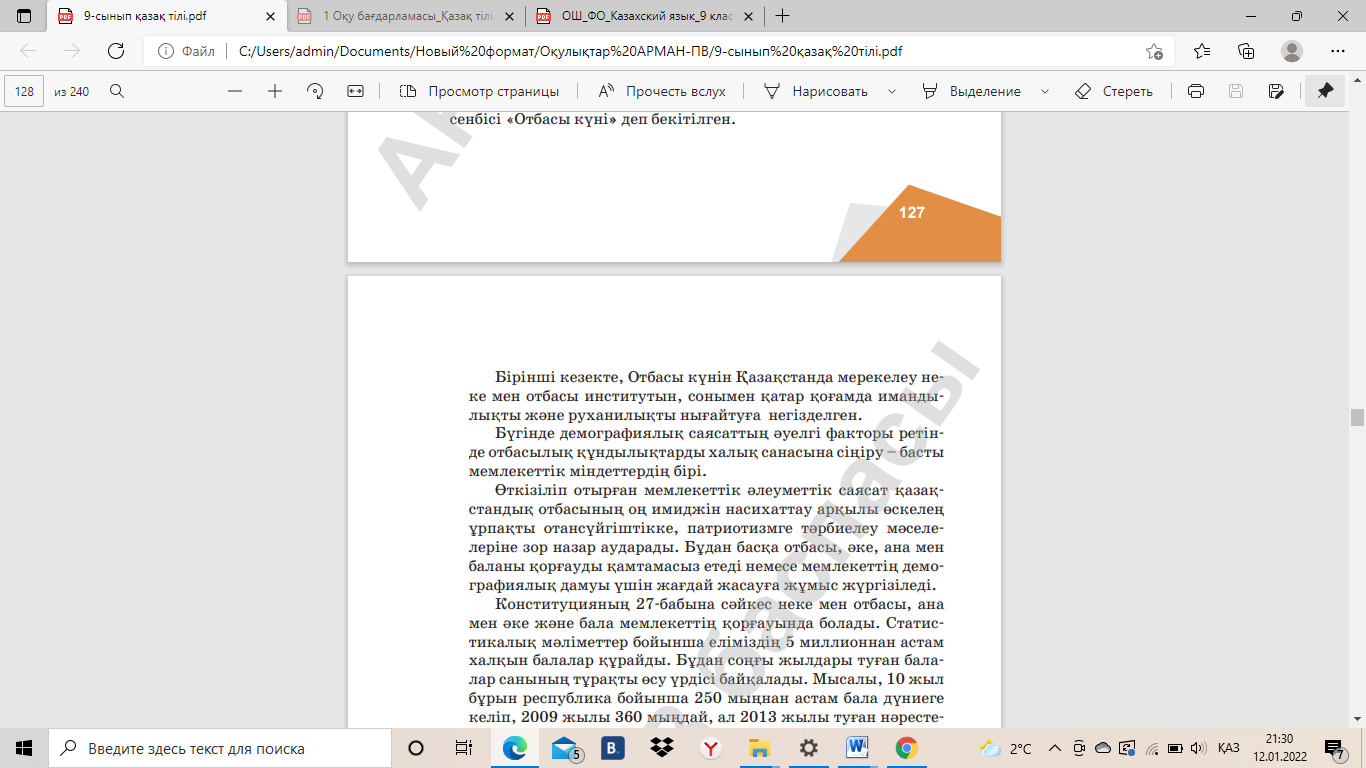This screenshot has width=1366, height=768.
Task: Click the taskbar search box
Action: [x=220, y=748]
